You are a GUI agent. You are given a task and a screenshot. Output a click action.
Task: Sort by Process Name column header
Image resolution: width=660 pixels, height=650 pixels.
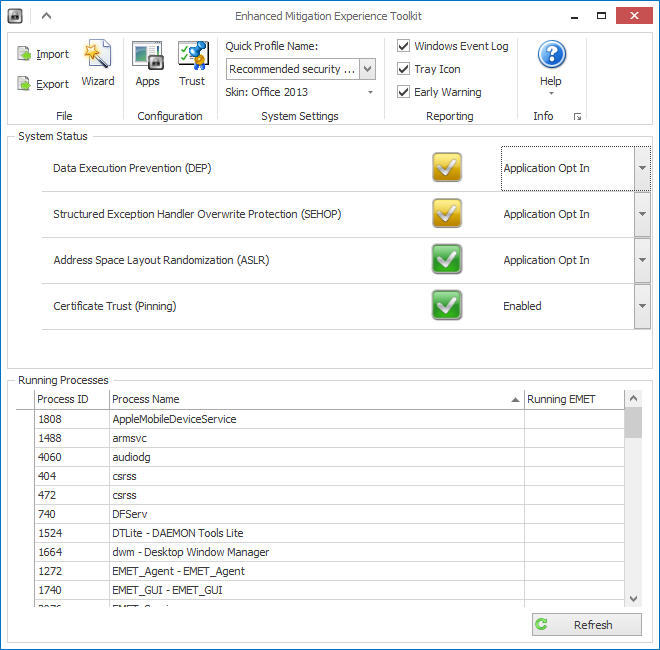(317, 399)
